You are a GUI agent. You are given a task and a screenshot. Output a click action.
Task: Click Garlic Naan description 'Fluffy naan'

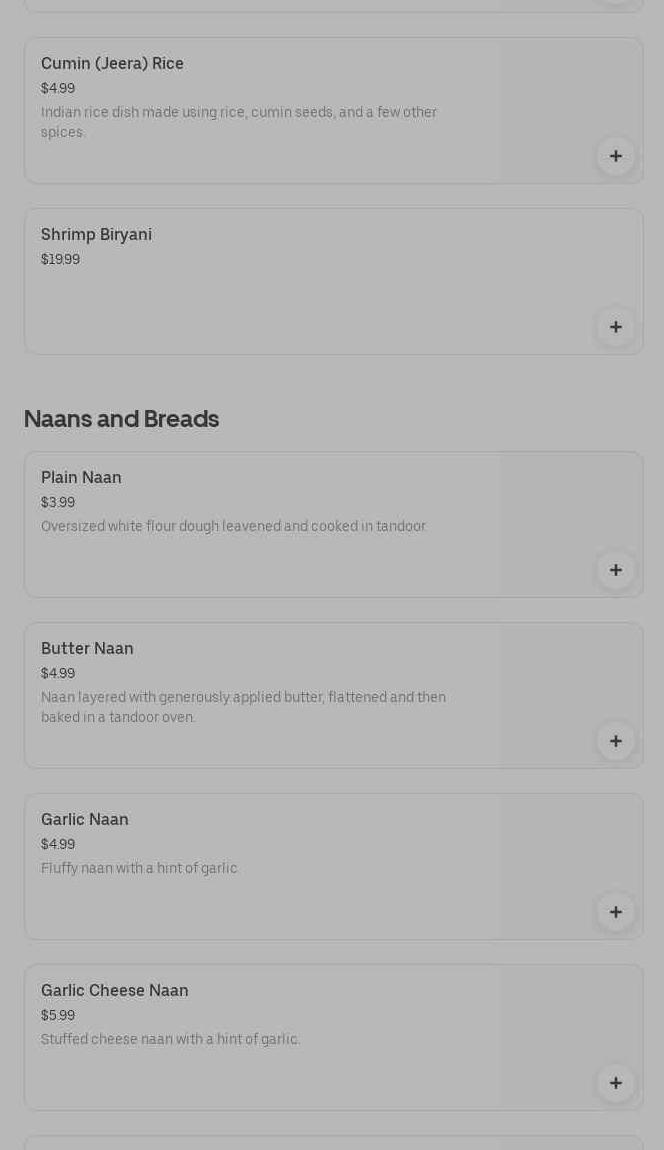point(139,869)
